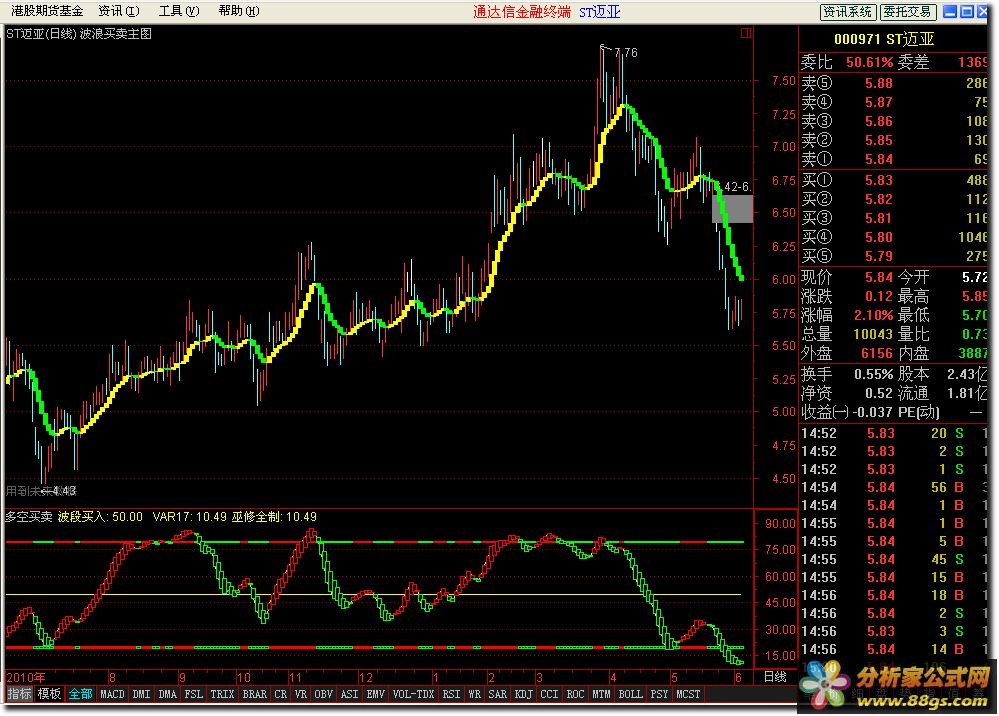Image resolution: width=999 pixels, height=716 pixels.
Task: Click the 委比 value 50.61%
Action: coord(869,62)
